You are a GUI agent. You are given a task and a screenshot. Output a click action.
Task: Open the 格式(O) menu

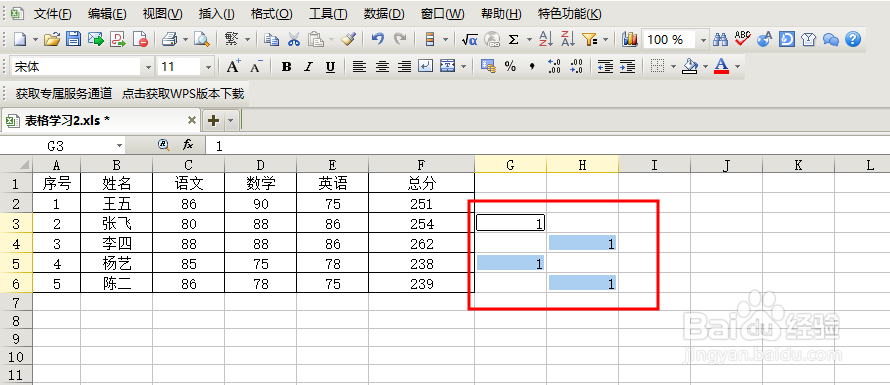(272, 14)
